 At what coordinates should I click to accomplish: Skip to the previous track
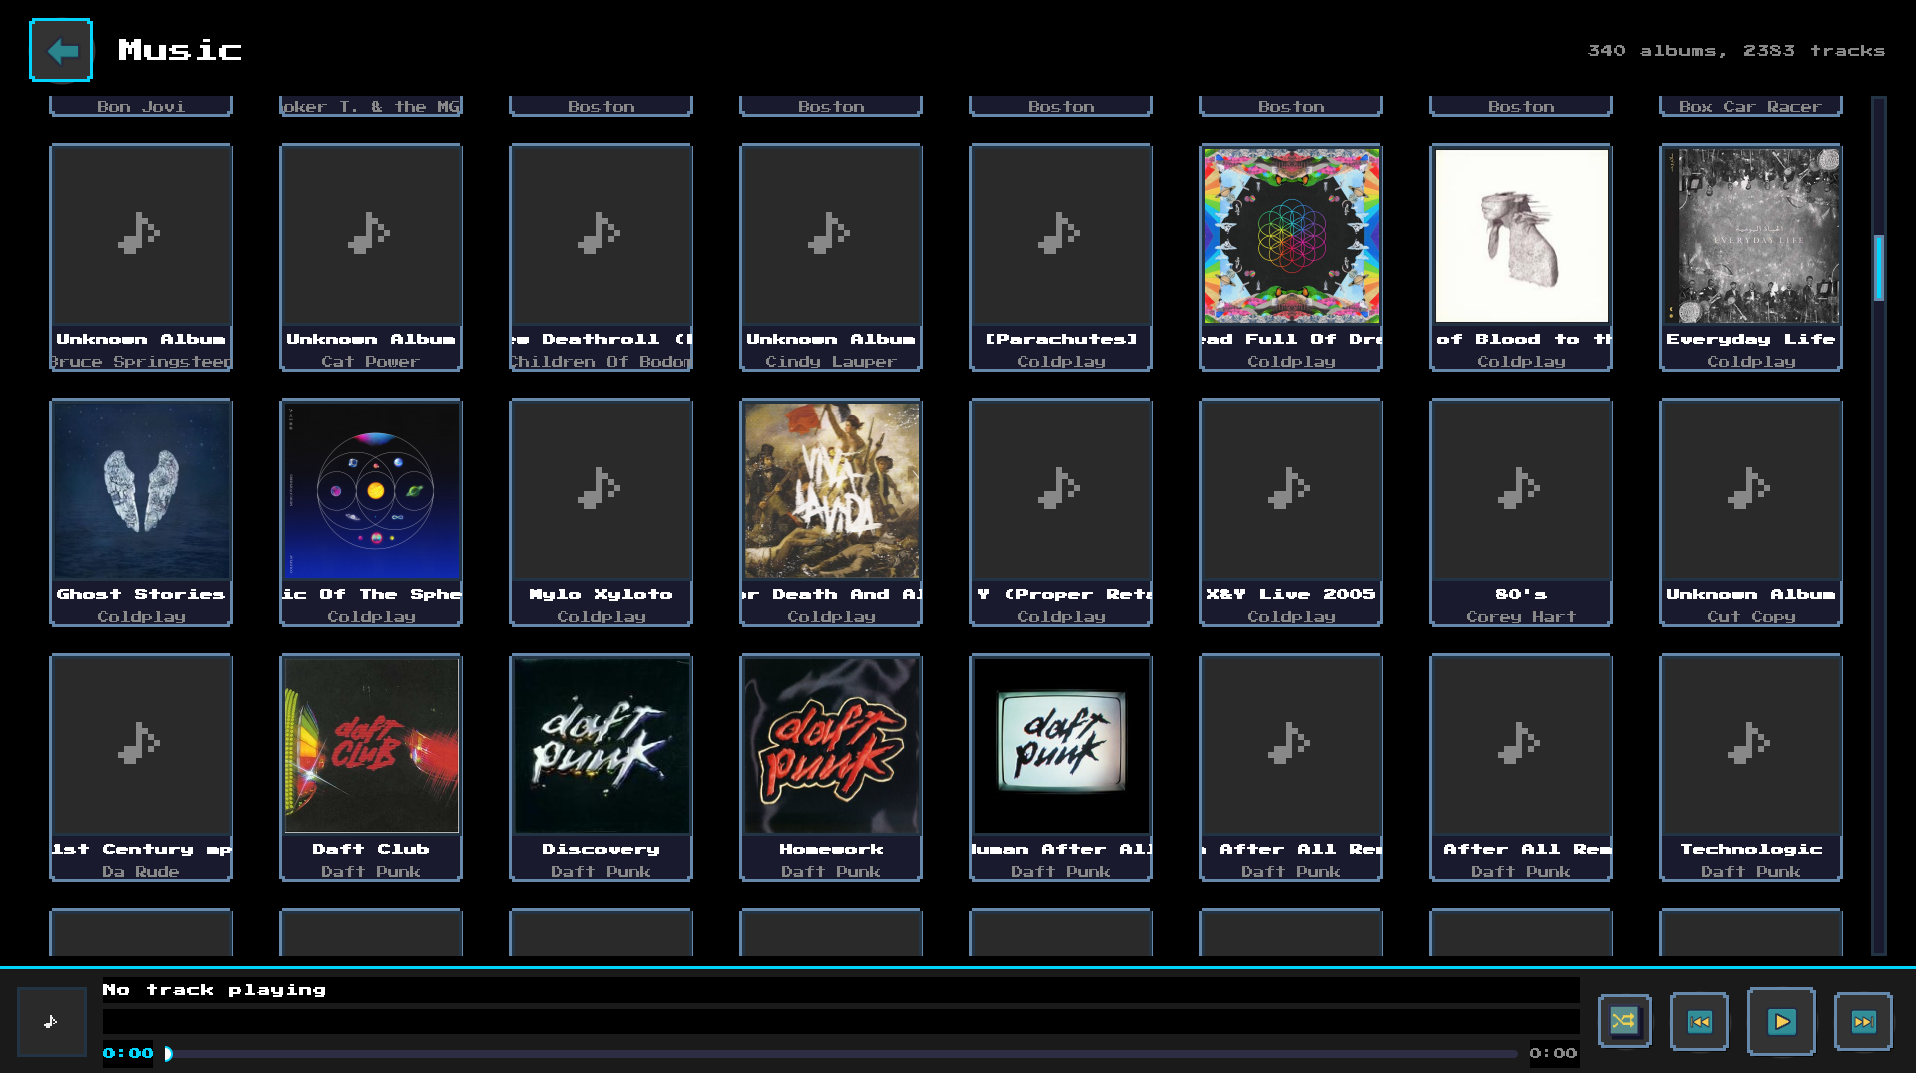coord(1699,1021)
